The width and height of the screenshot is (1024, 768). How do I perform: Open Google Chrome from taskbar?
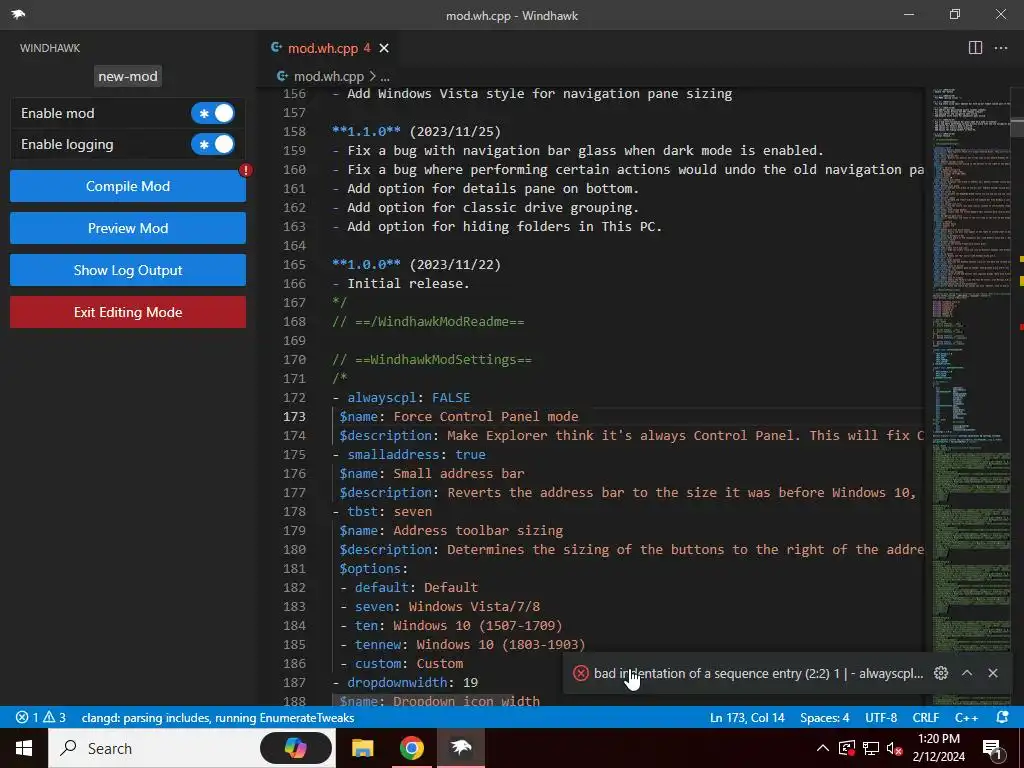click(x=411, y=748)
